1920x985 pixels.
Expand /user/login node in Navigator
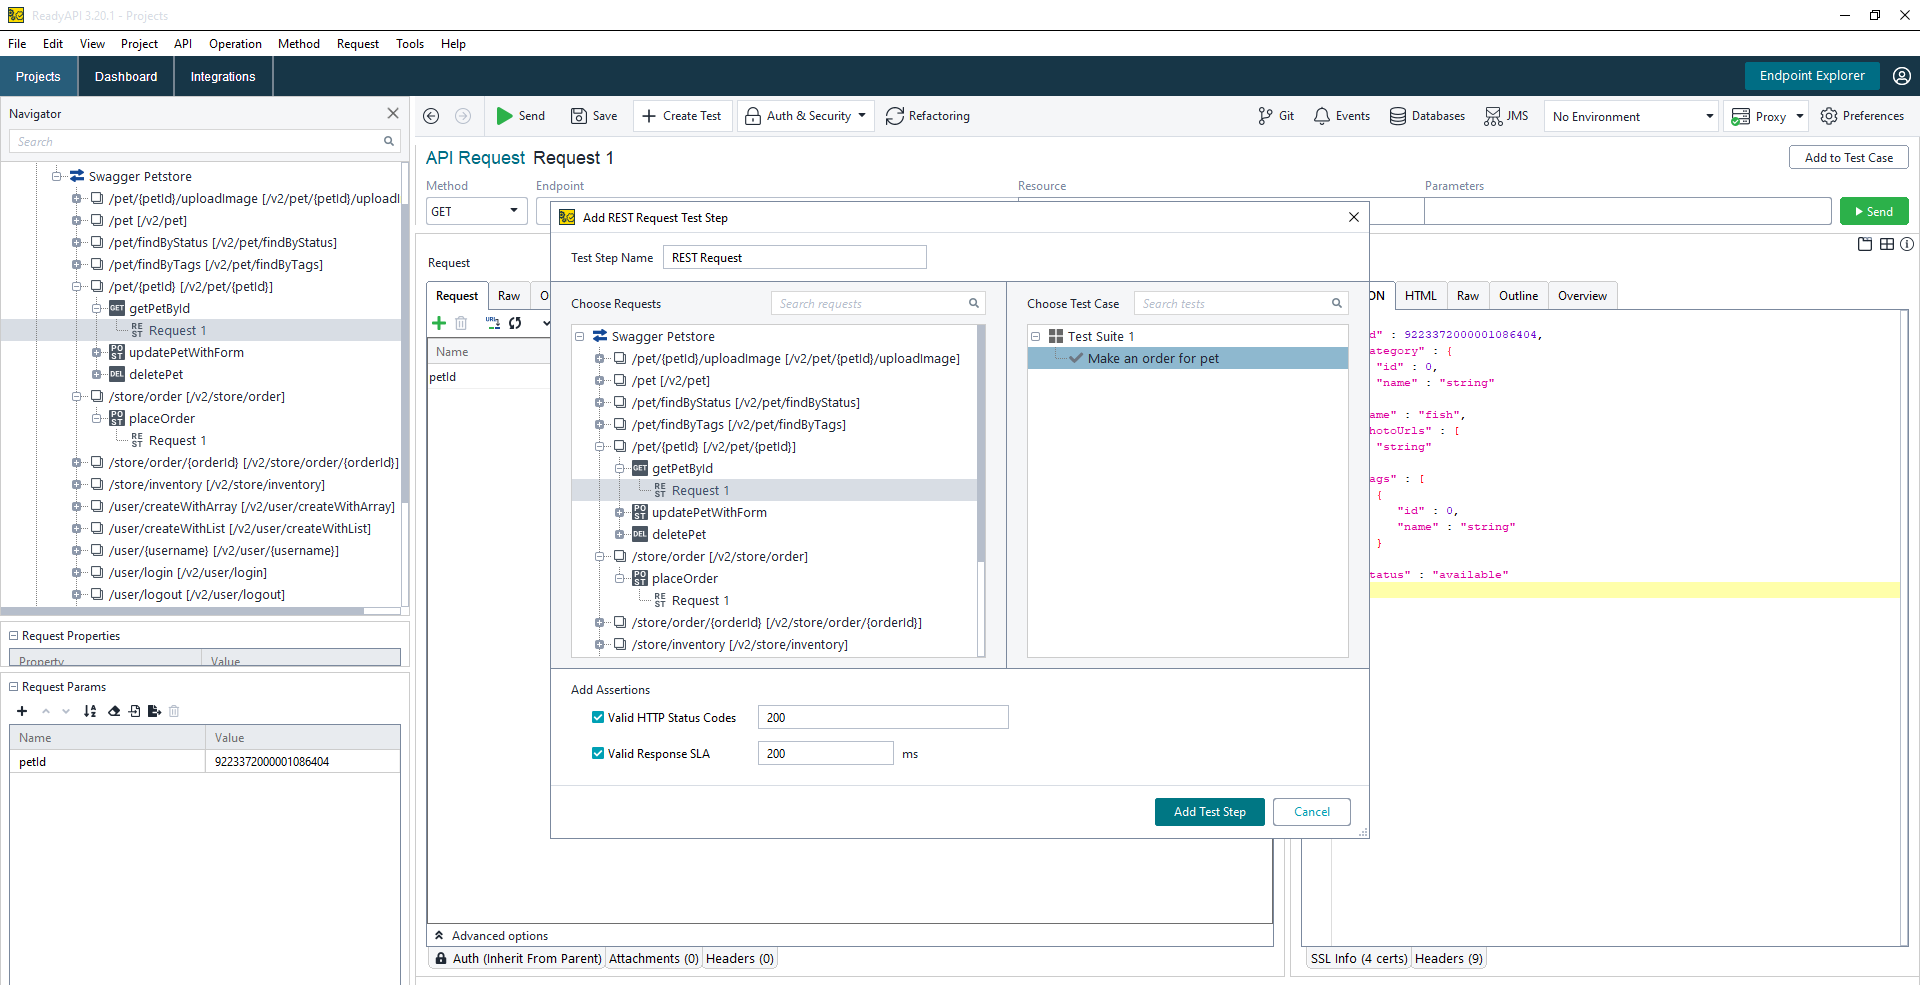tap(77, 573)
